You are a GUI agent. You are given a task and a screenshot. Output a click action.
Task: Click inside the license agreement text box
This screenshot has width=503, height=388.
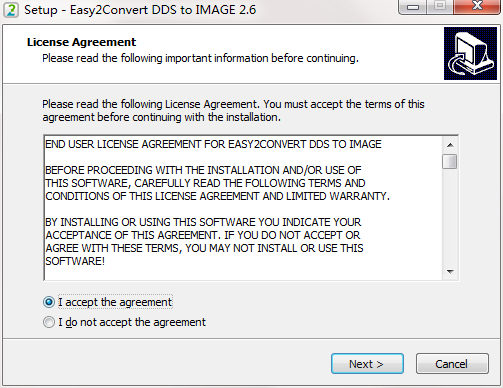(243, 208)
